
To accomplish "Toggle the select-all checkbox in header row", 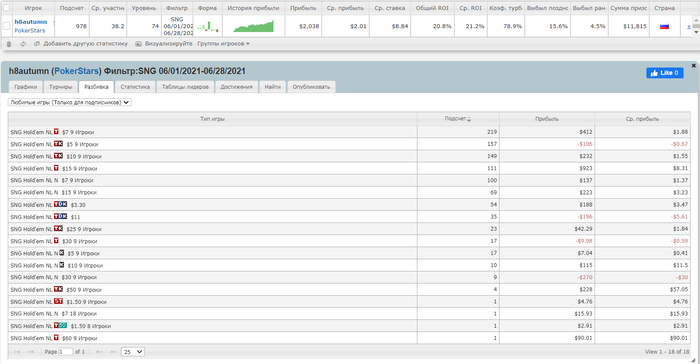I will point(6,8).
